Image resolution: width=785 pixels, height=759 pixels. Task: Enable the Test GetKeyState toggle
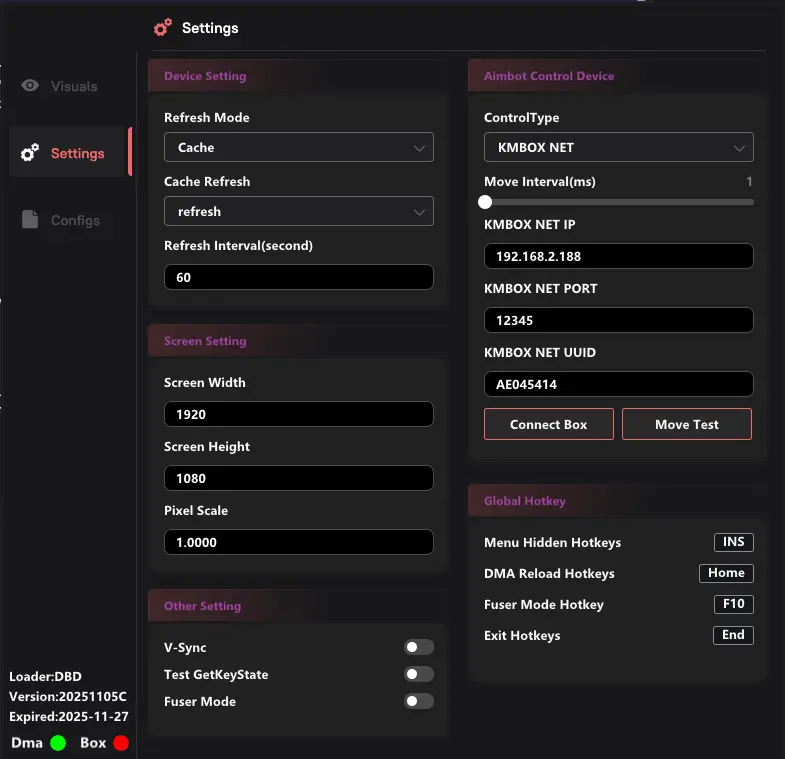(418, 675)
